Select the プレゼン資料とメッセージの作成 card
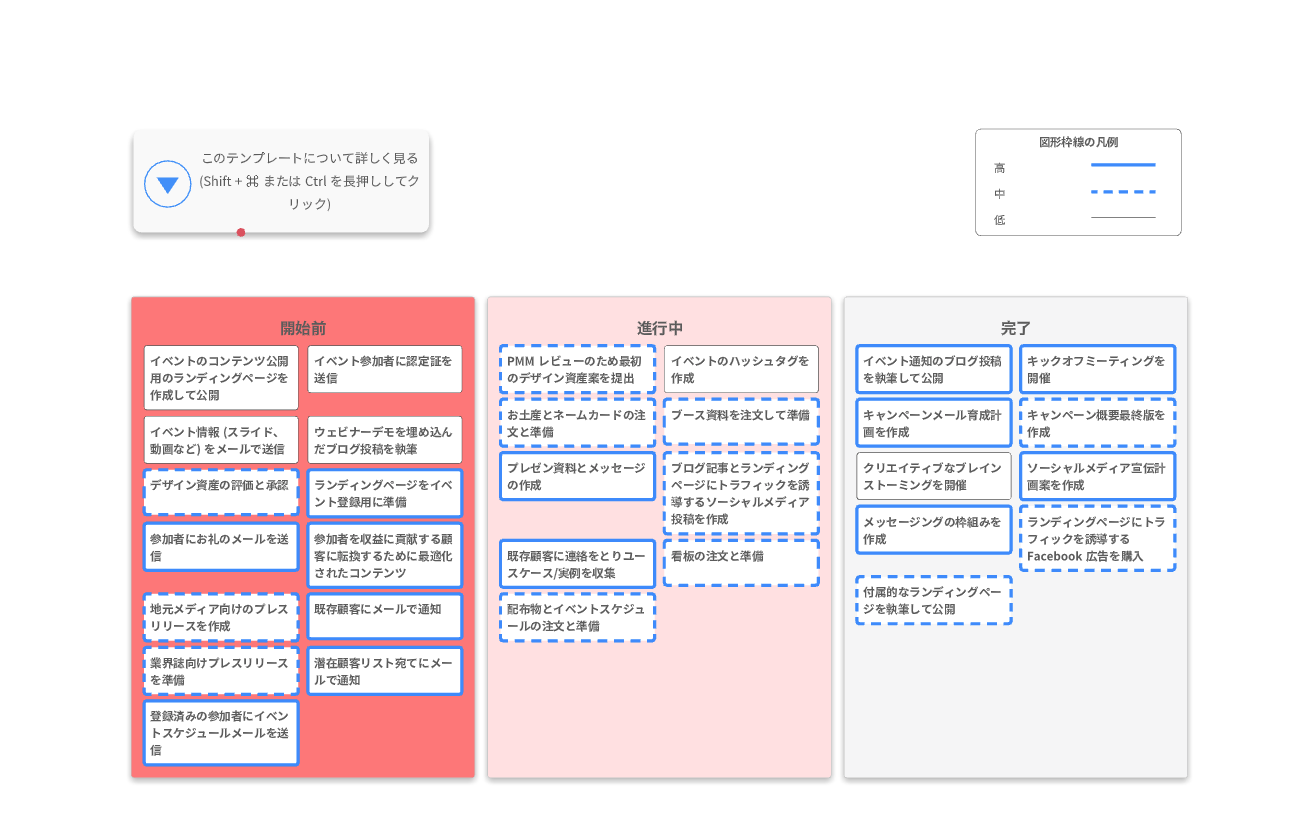This screenshot has height=837, width=1308. pos(577,476)
